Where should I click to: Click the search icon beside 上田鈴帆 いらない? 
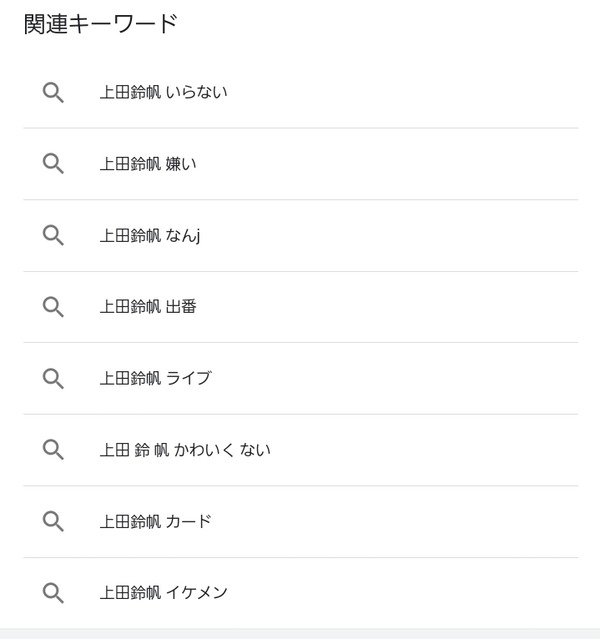click(53, 93)
